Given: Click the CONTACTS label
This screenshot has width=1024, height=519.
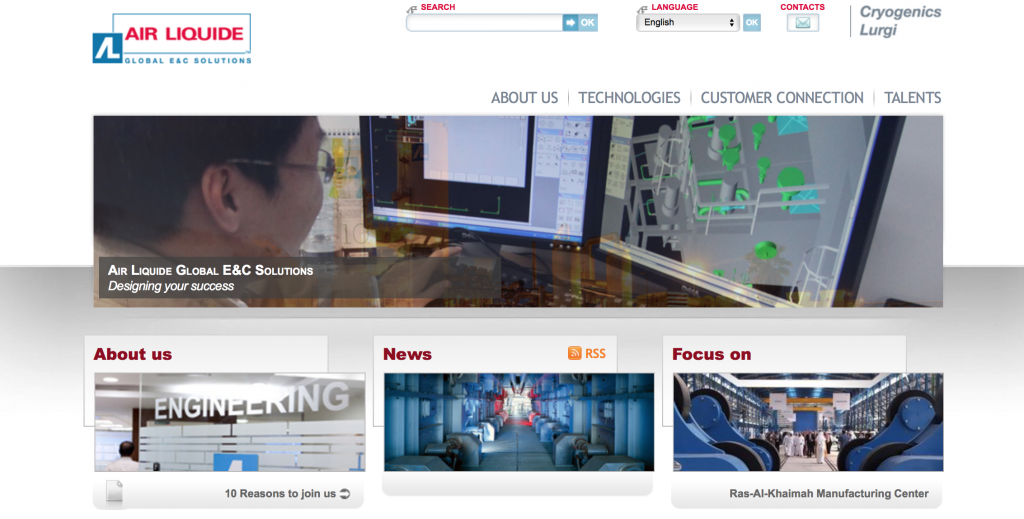Looking at the screenshot, I should [802, 7].
